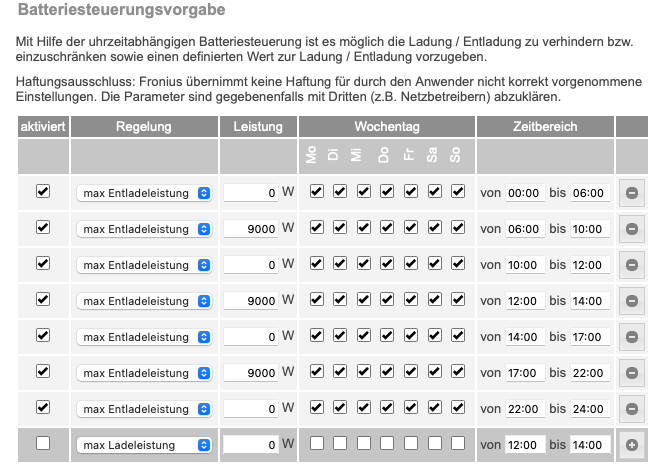The image size is (656, 470).
Task: Remove the 00:00 to 06:00 schedule row
Action: pos(631,193)
